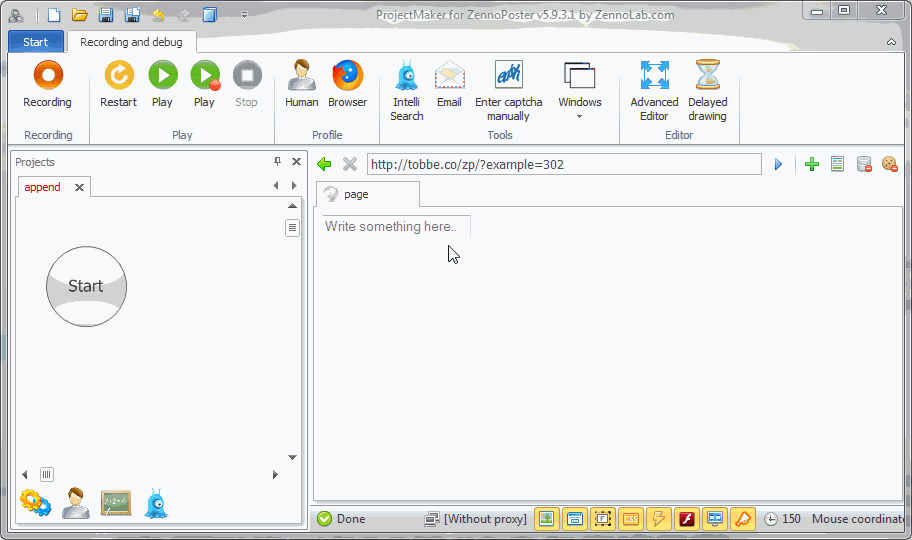Screen dimensions: 912x540
Task: Expand the quick access toolbar customize arrow
Action: click(x=244, y=15)
